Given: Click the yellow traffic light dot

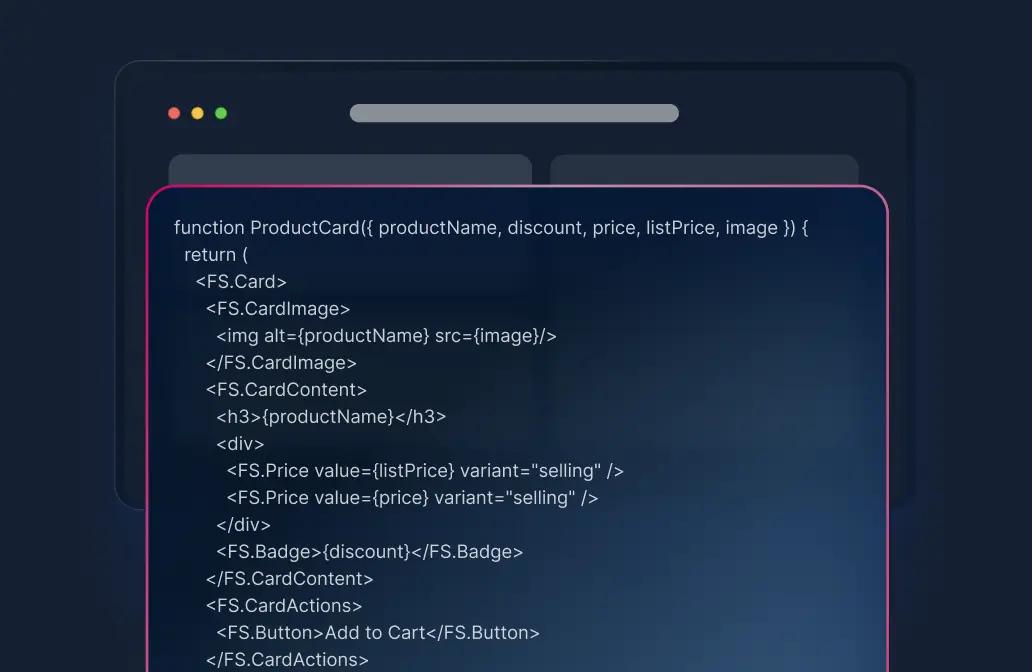Looking at the screenshot, I should point(197,113).
